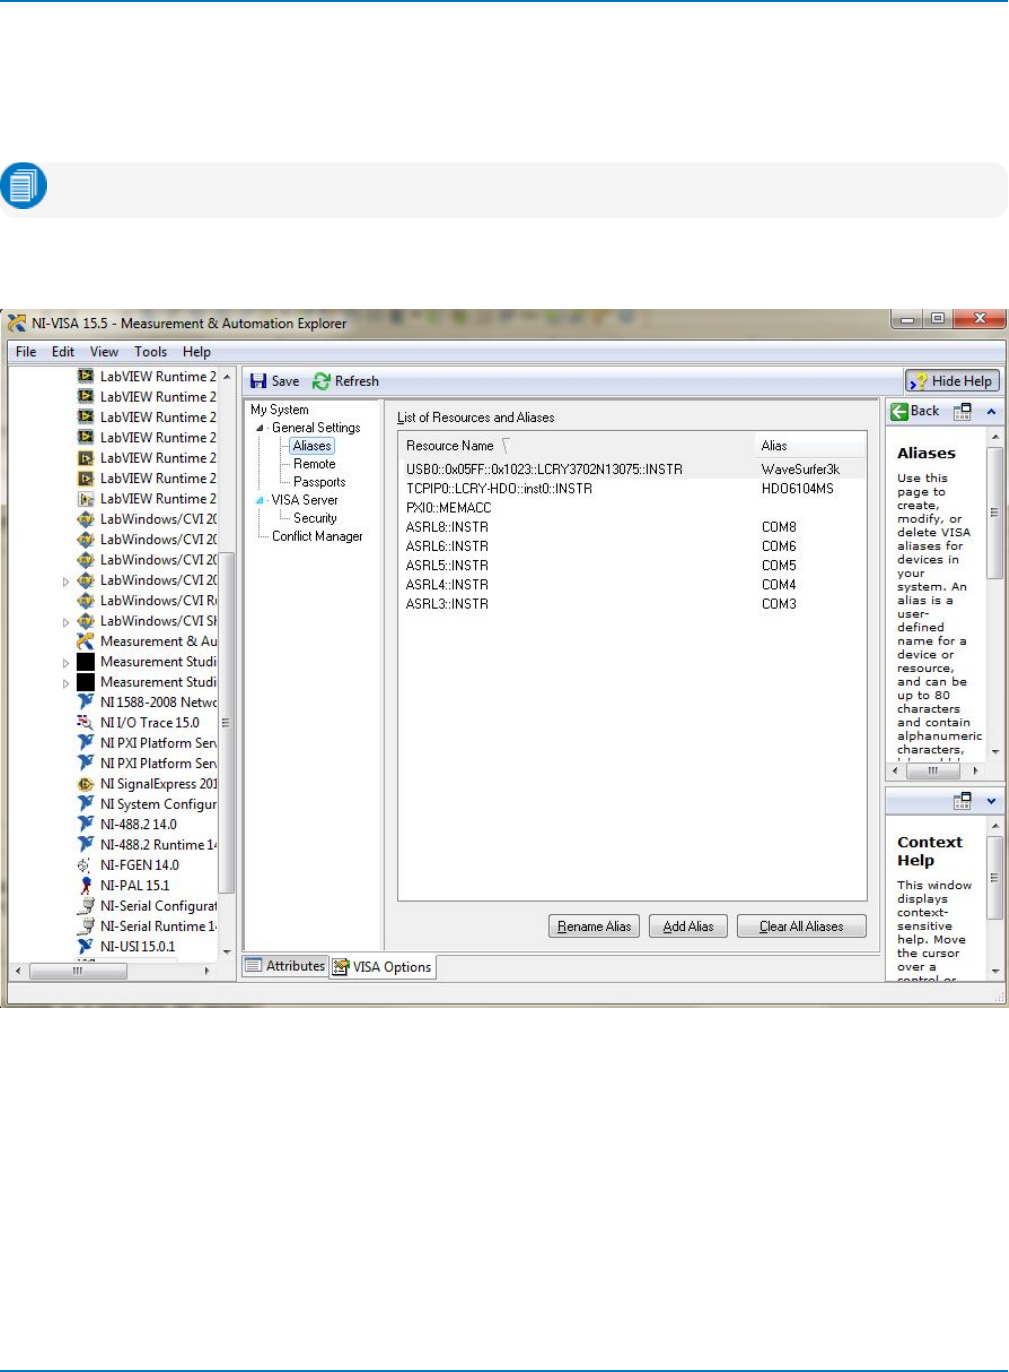
Task: Collapse the VISA Server tree node
Action: (x=261, y=500)
